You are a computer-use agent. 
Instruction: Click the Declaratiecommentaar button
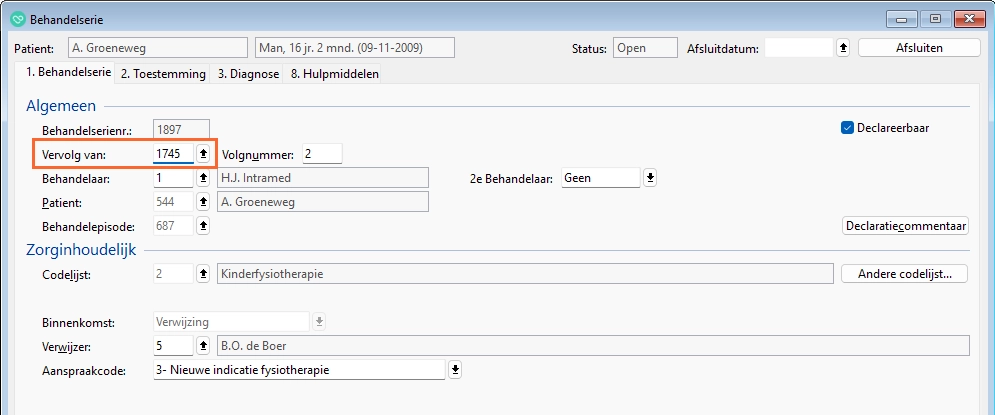(905, 226)
